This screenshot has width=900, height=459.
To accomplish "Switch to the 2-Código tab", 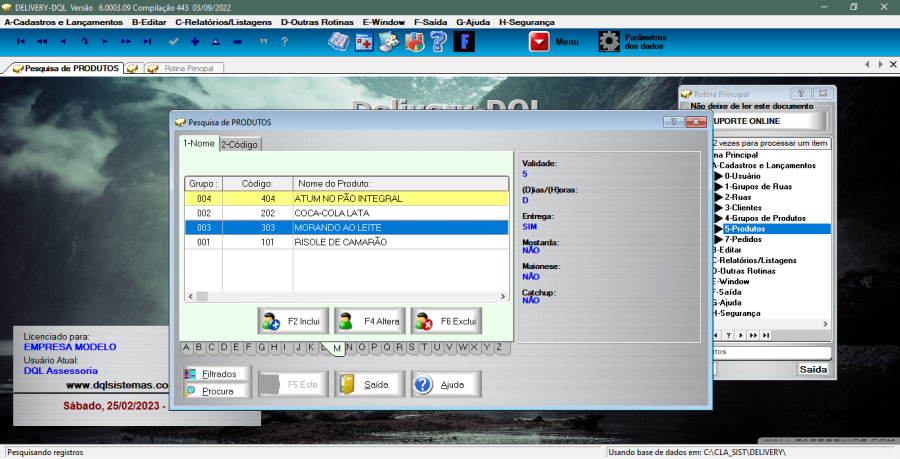I will (239, 145).
